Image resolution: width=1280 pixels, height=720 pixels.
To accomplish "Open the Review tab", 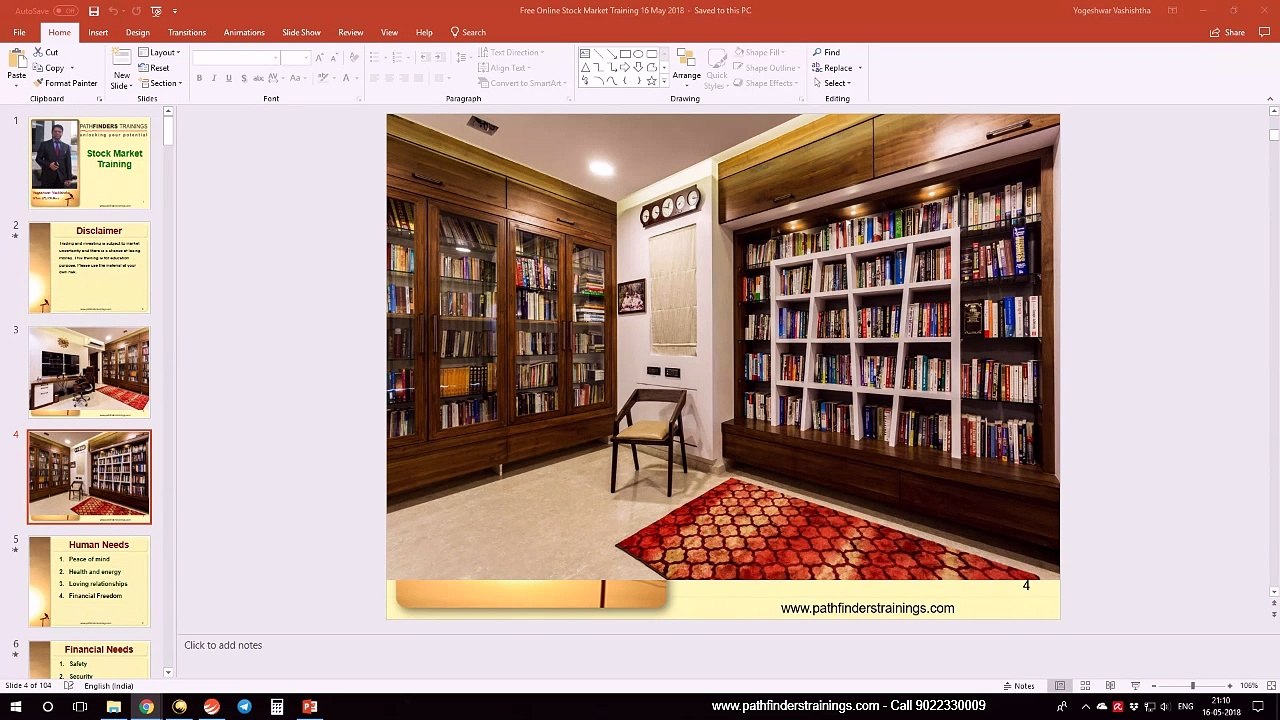I will 351,32.
